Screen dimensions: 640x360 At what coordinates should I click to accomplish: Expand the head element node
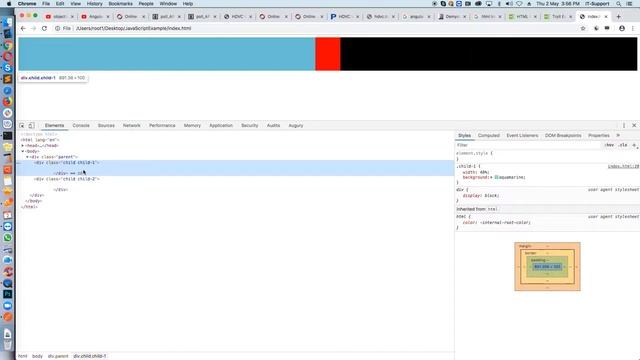pyautogui.click(x=23, y=146)
